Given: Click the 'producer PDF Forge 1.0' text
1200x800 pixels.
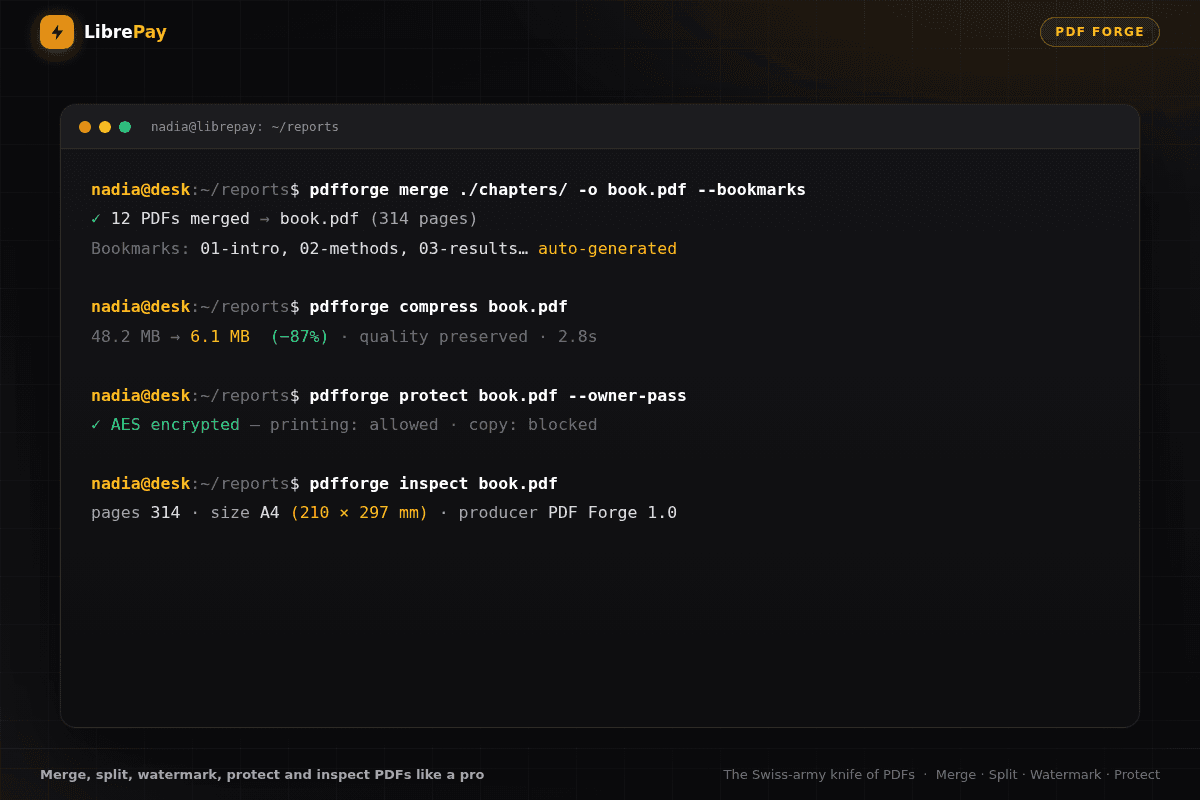Looking at the screenshot, I should [x=568, y=512].
